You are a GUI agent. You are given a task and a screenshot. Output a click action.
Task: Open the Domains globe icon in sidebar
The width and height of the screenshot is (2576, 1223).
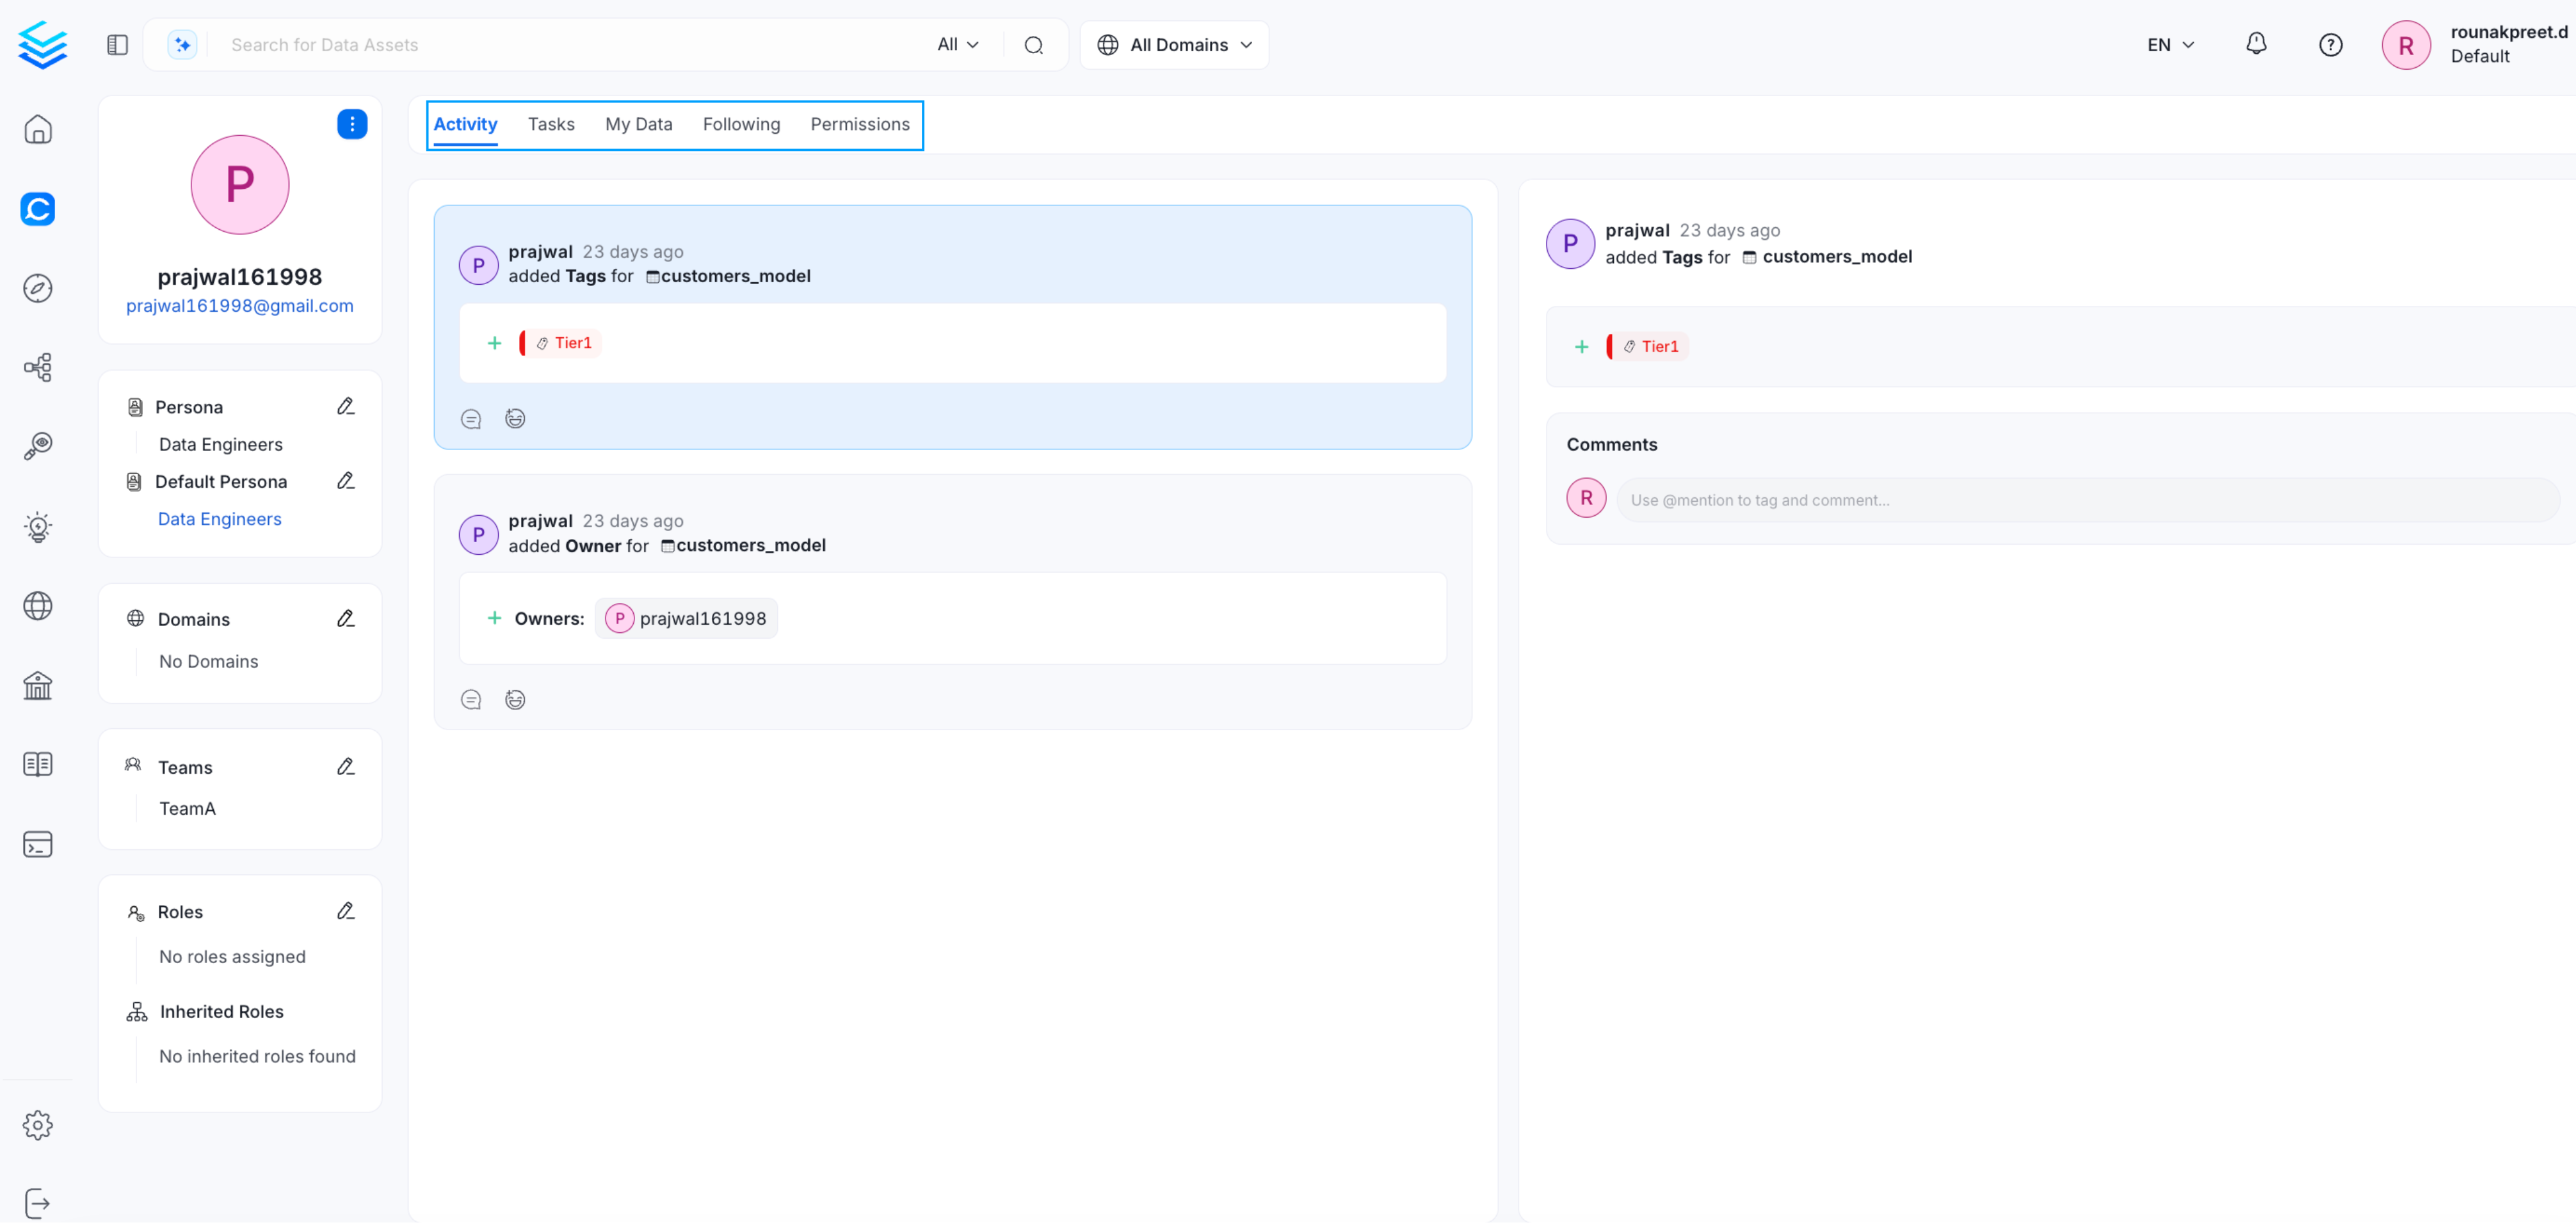[x=38, y=606]
